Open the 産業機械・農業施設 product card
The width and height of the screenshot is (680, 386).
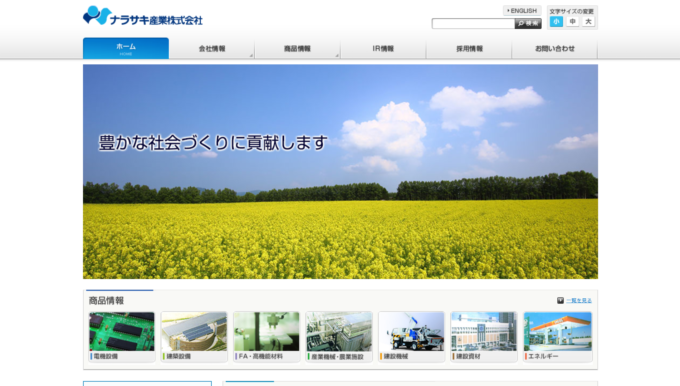click(339, 337)
